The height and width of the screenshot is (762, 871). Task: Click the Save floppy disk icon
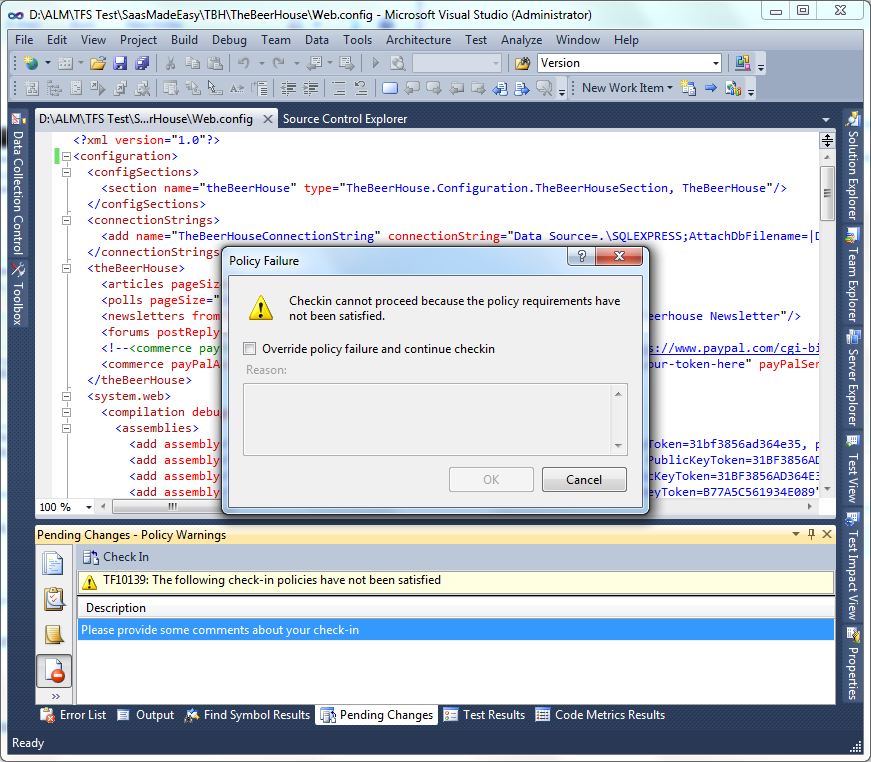(120, 63)
